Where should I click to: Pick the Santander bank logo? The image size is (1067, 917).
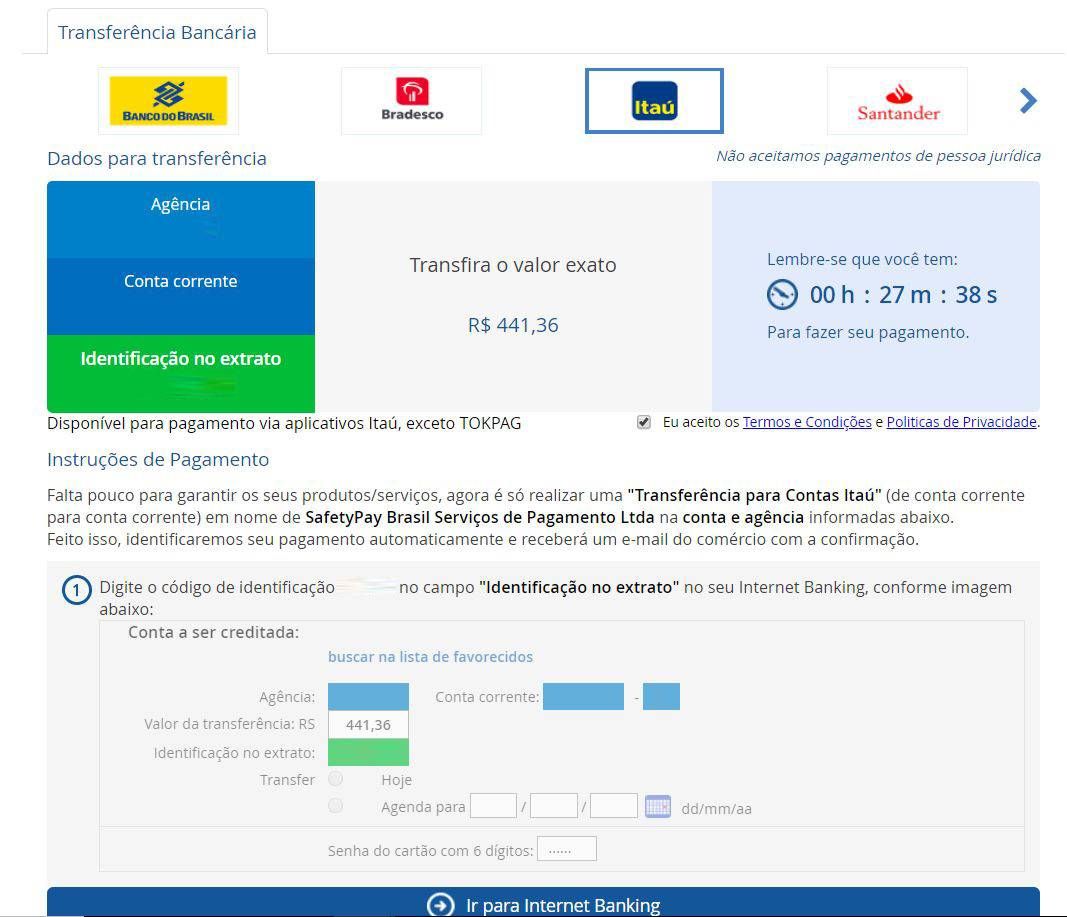(x=898, y=101)
